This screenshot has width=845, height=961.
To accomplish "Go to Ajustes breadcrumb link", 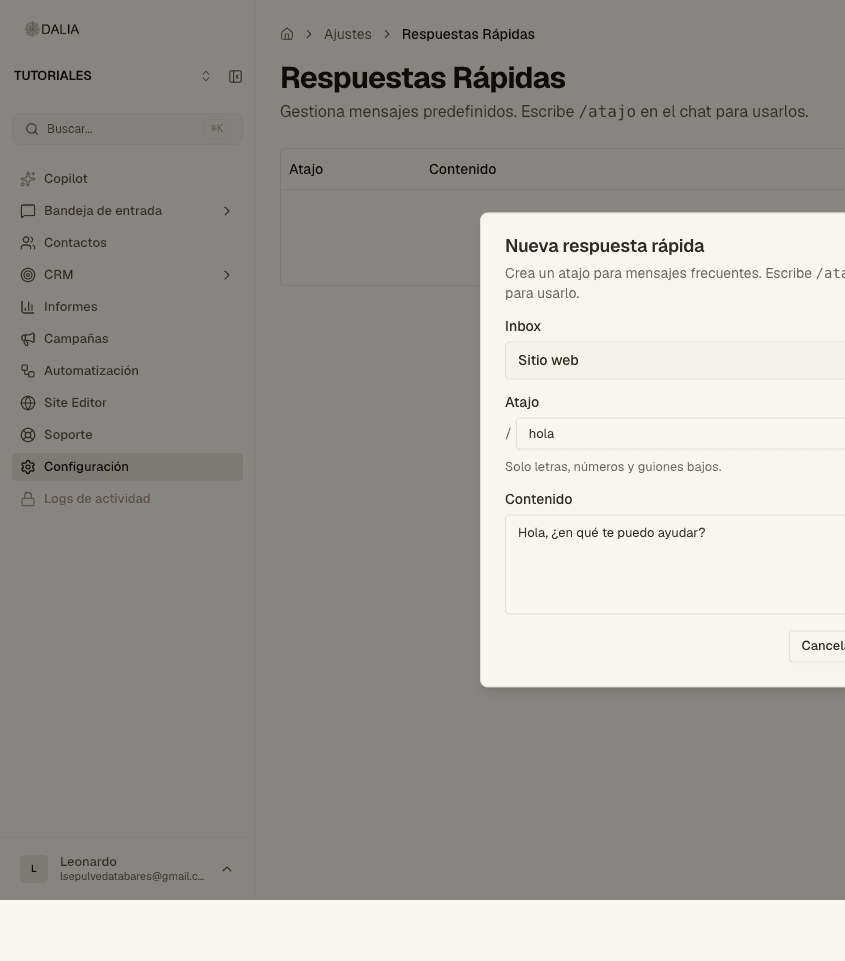I will (x=347, y=34).
